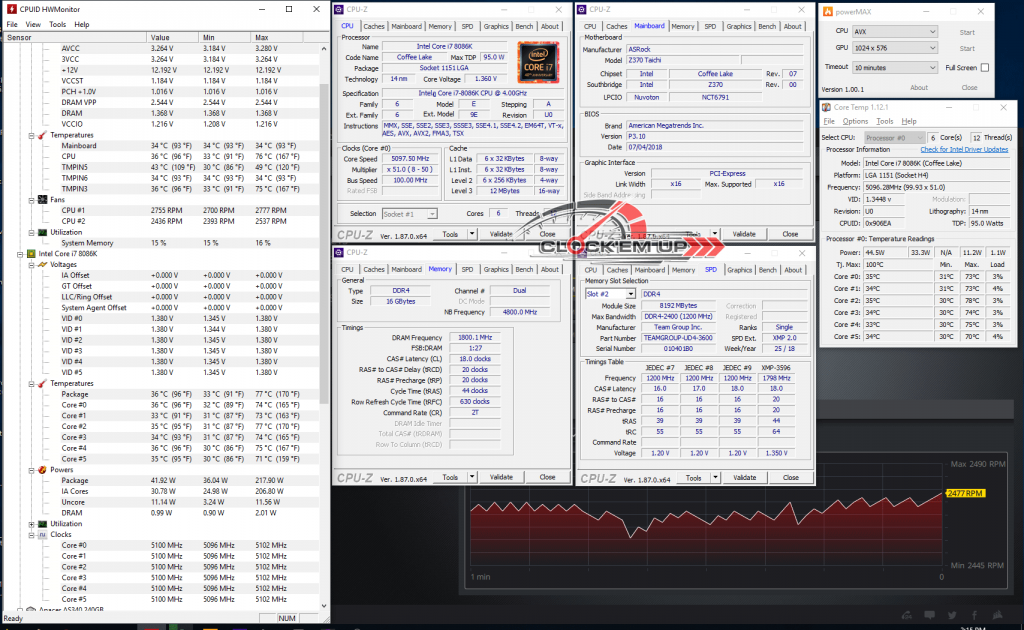The image size is (1024, 630).
Task: Click the powerMAX title bar icon
Action: pos(827,12)
